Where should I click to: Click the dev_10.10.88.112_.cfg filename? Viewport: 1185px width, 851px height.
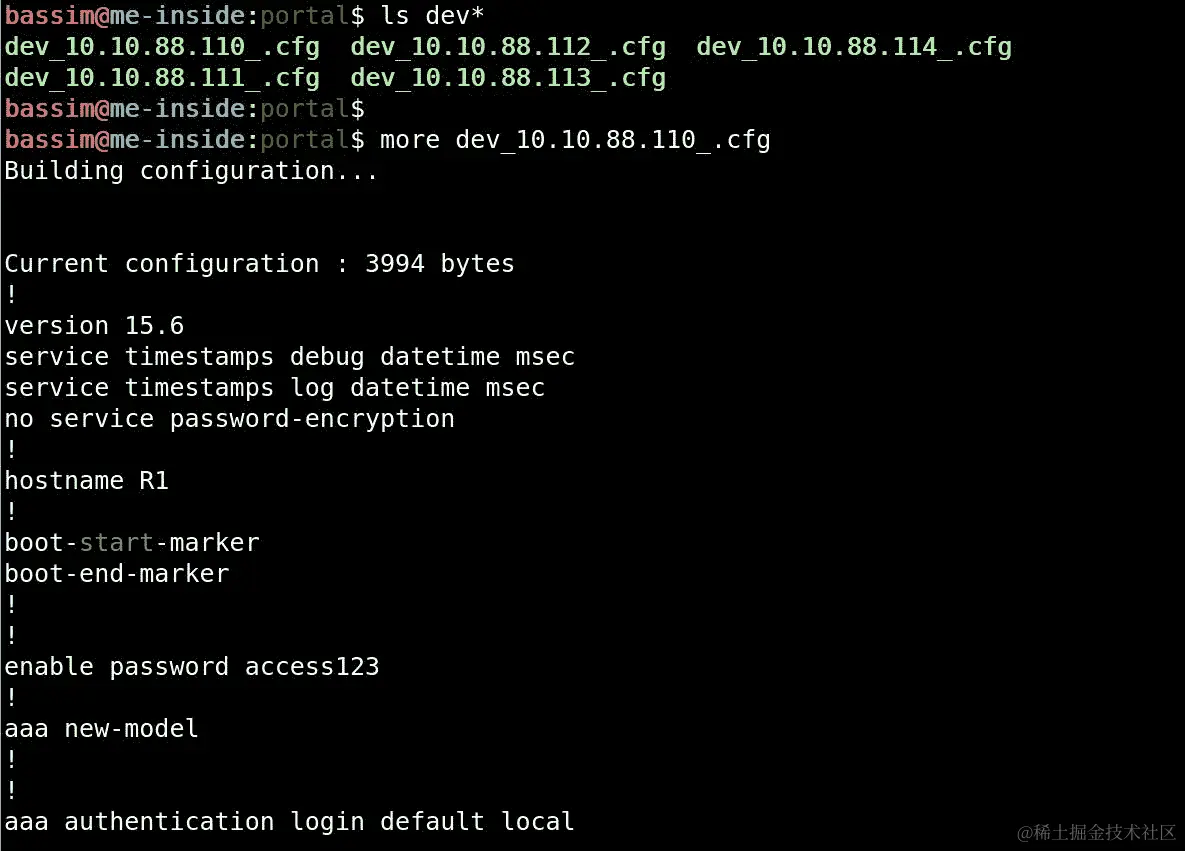508,47
